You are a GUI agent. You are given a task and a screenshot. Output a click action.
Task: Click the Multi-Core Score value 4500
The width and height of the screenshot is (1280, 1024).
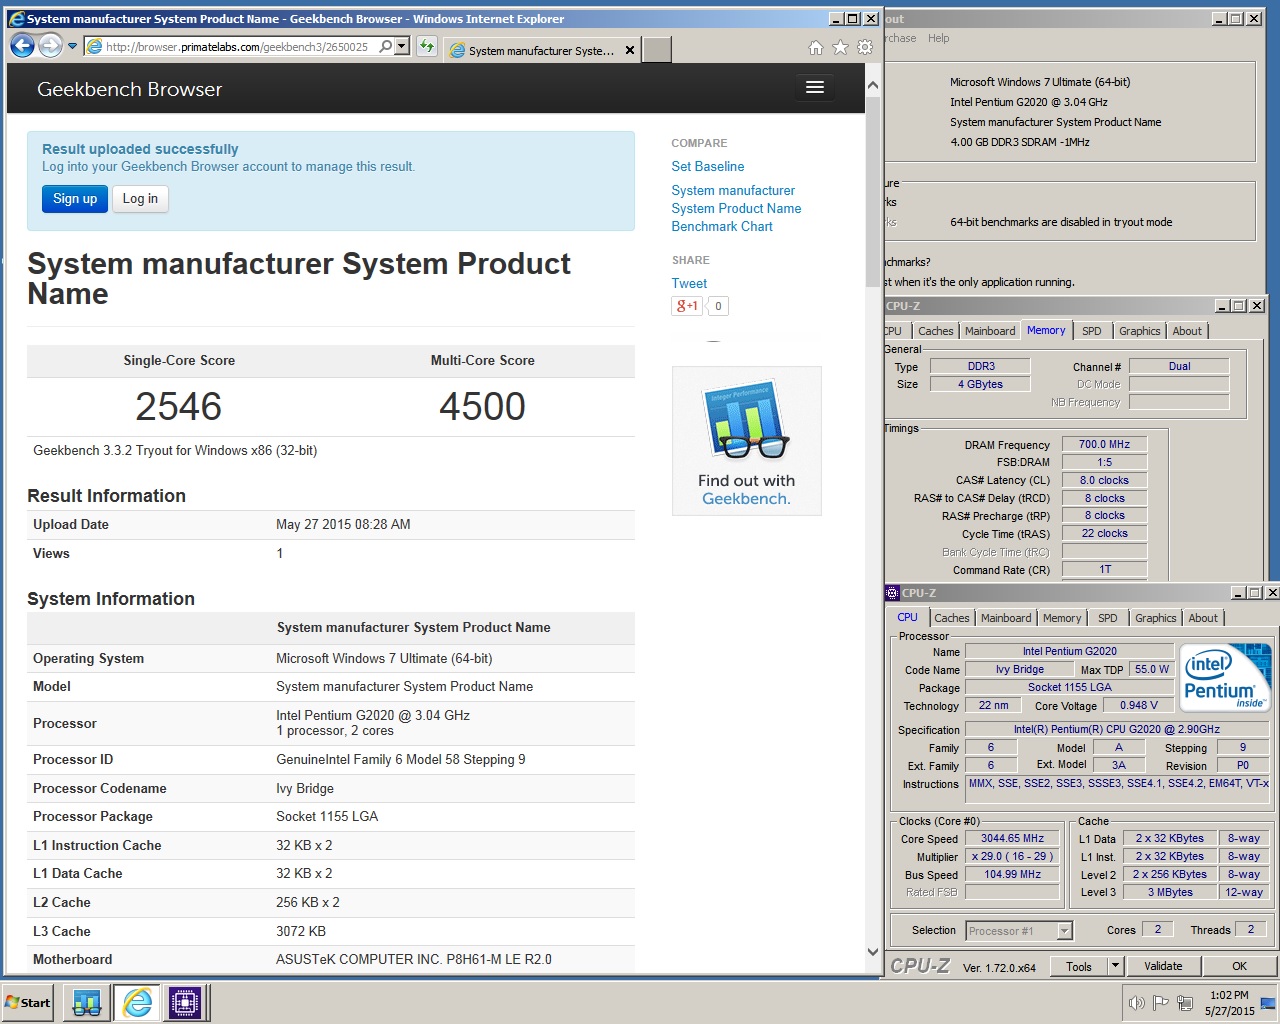point(482,406)
